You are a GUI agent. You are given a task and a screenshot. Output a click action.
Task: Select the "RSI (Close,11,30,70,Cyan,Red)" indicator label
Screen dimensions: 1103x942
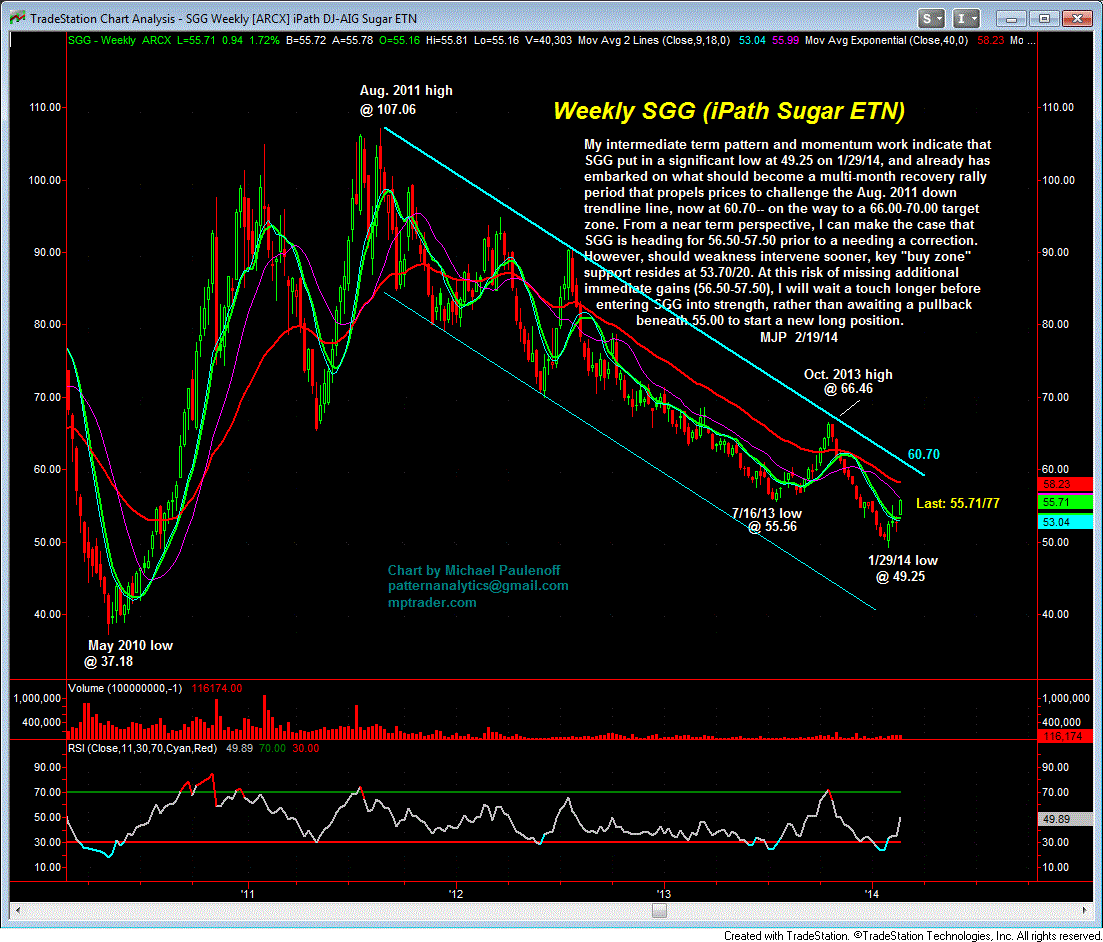142,749
